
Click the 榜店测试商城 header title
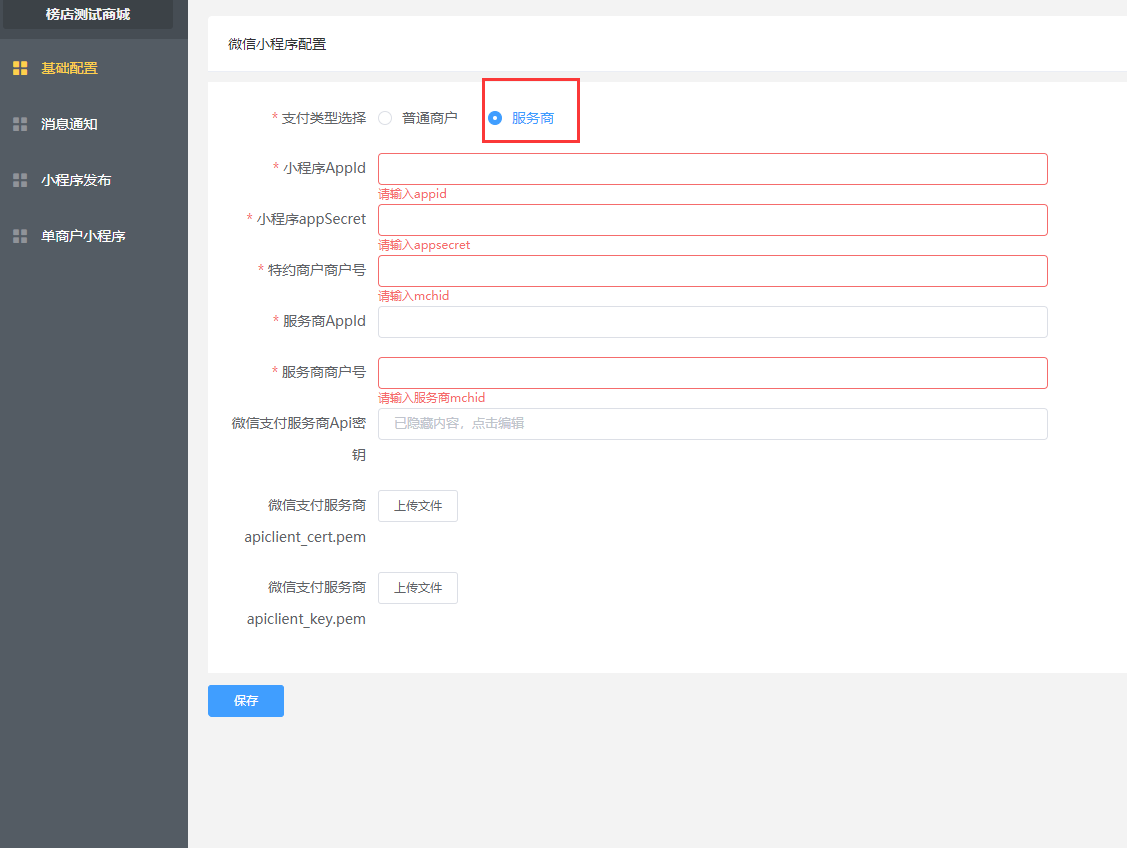(x=88, y=14)
